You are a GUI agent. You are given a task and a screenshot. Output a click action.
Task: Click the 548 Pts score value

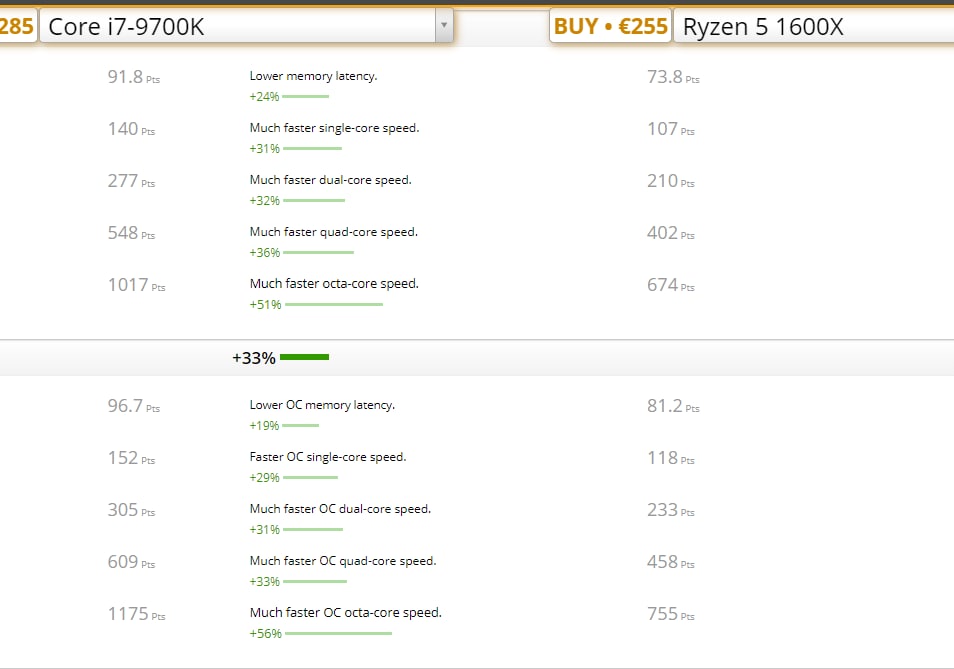131,233
